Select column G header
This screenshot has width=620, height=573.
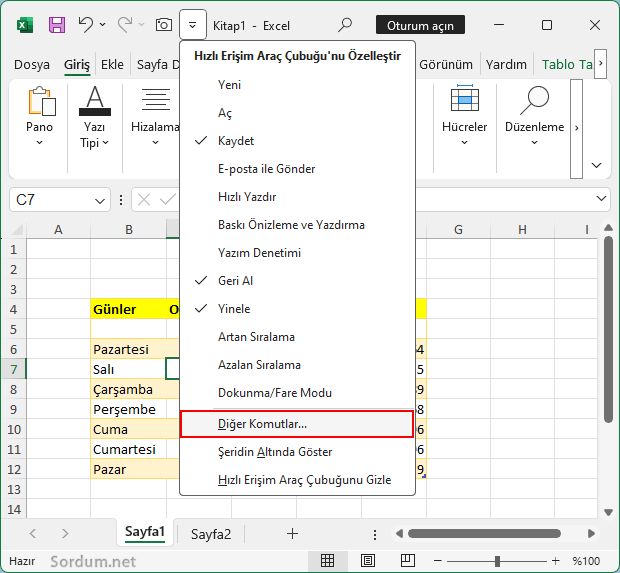(458, 229)
